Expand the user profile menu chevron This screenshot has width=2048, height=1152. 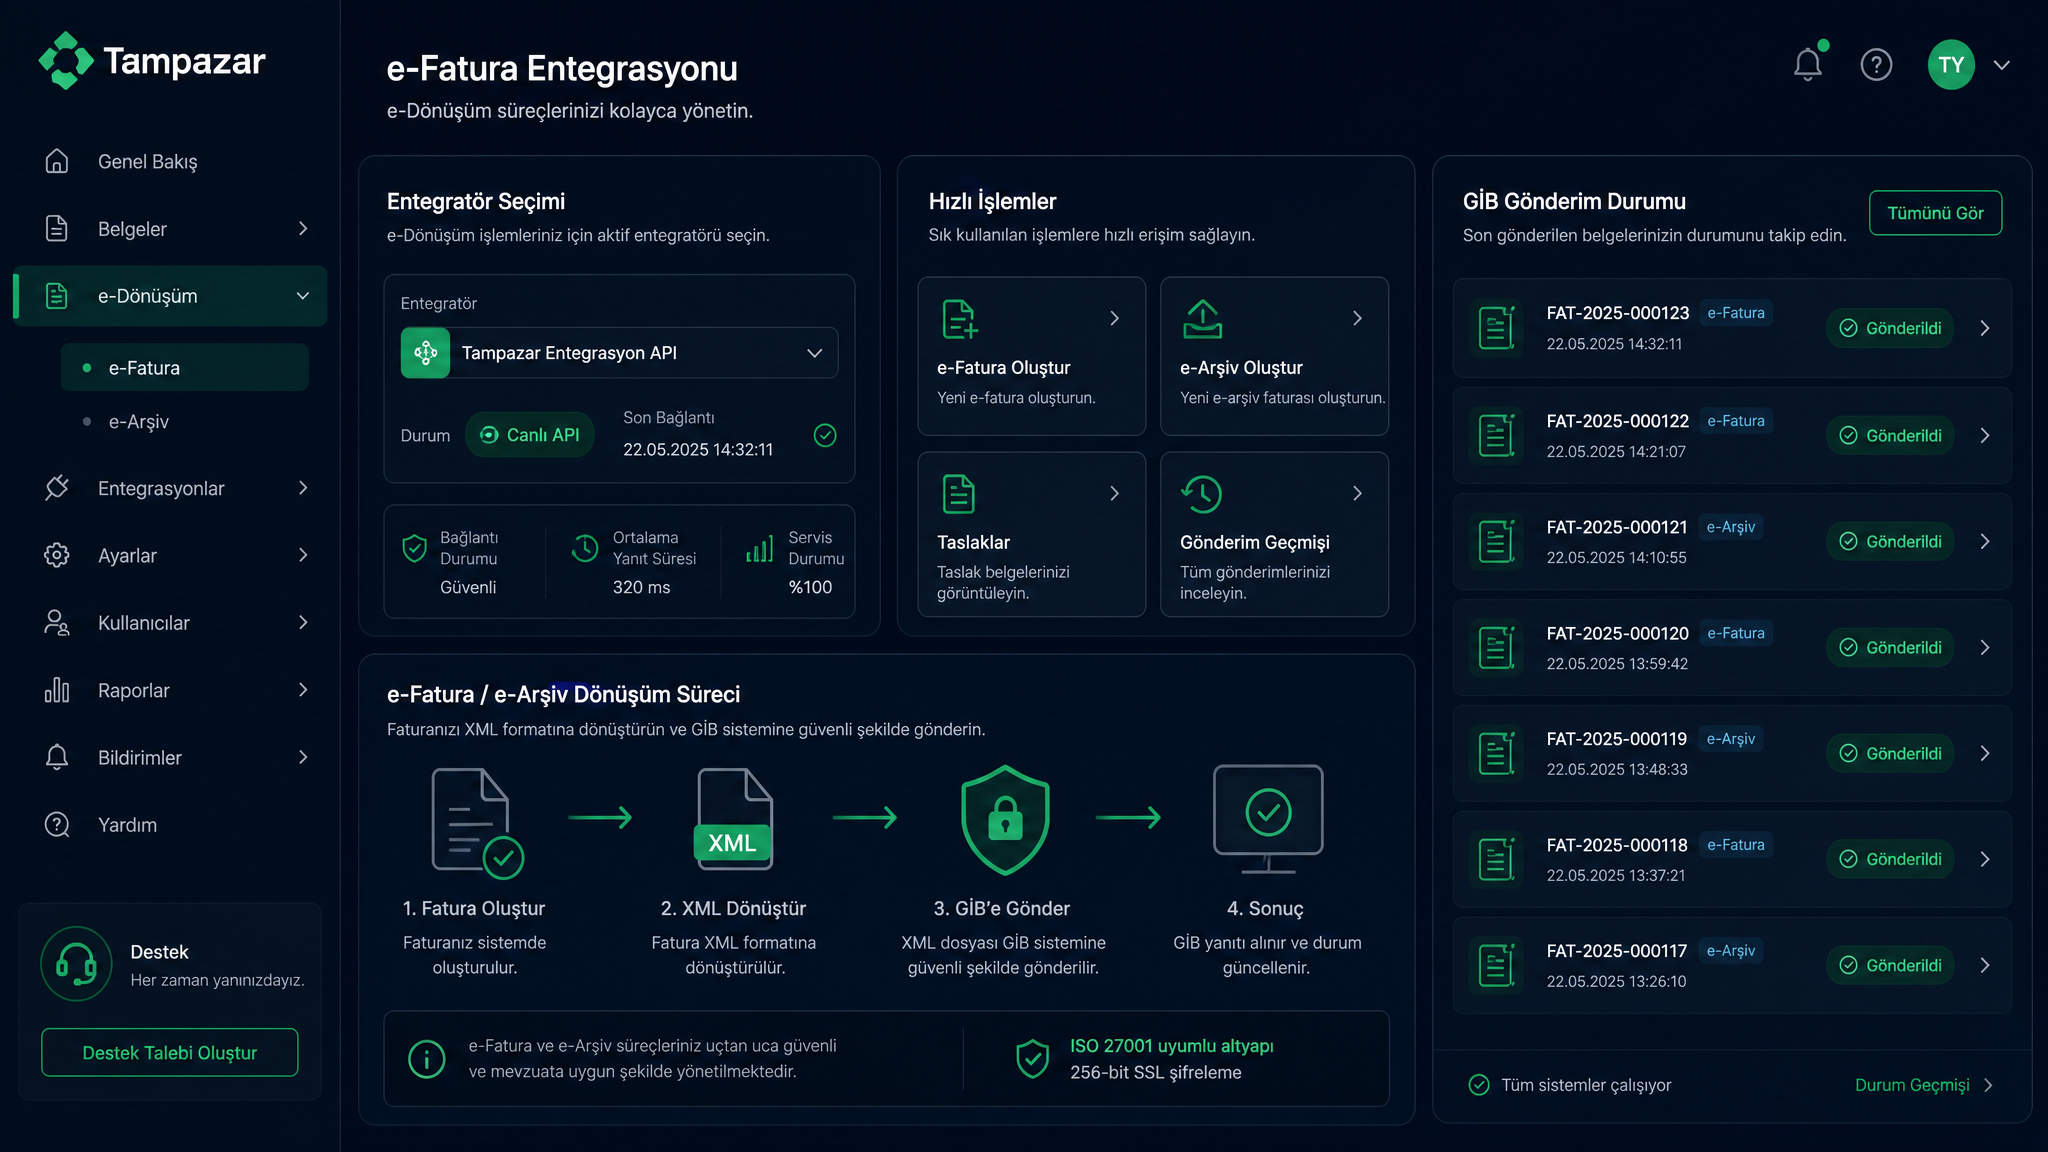click(2001, 65)
